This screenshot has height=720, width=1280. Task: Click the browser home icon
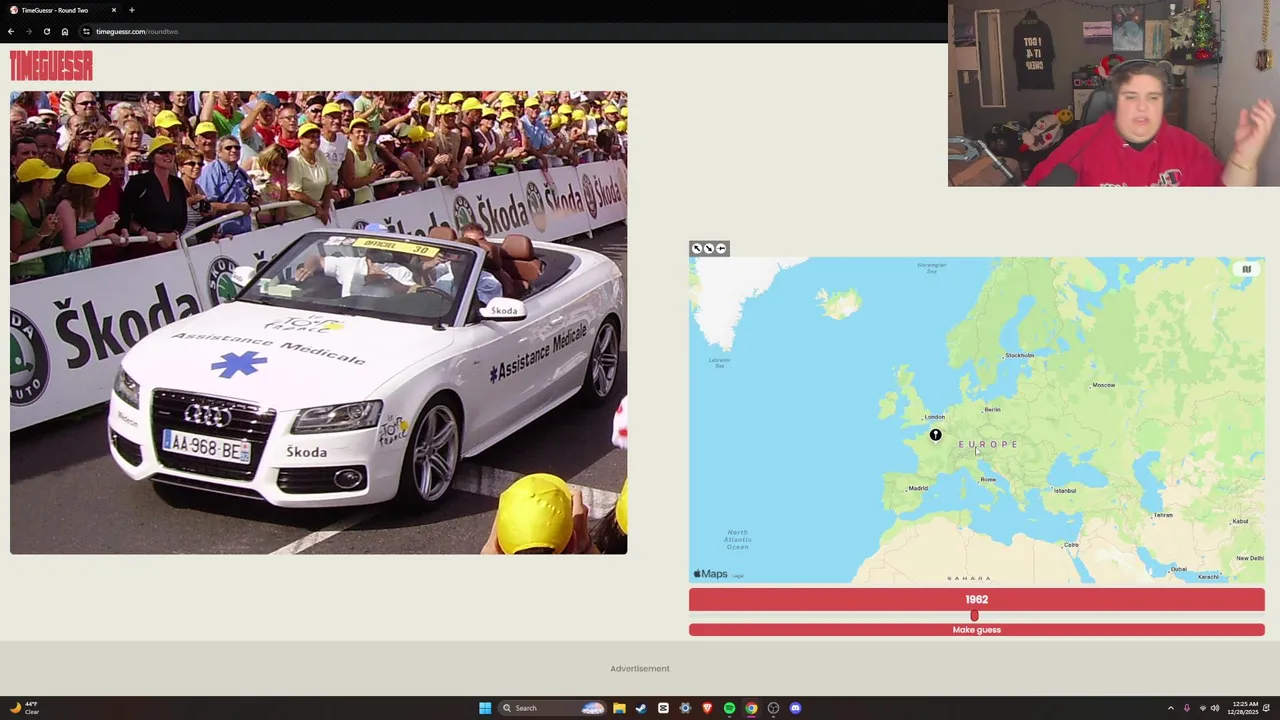pyautogui.click(x=64, y=31)
